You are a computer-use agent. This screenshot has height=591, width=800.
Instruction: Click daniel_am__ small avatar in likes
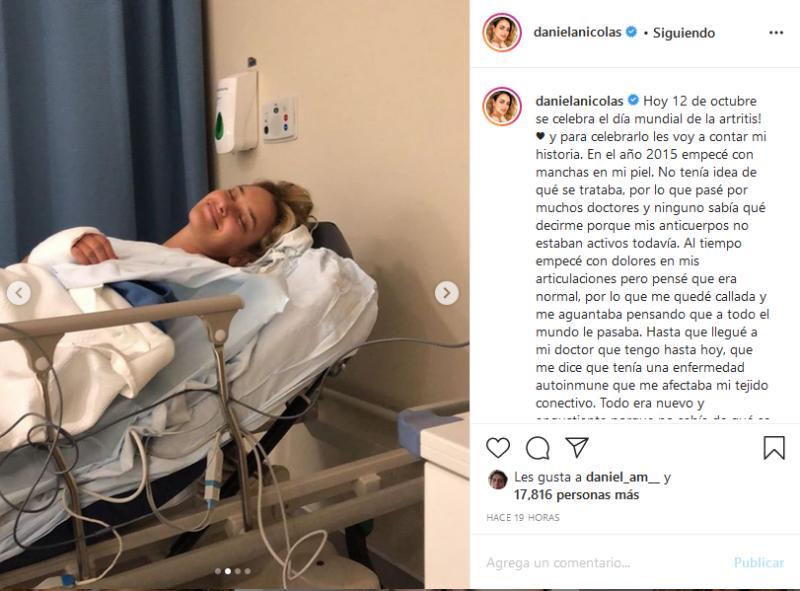coord(497,480)
